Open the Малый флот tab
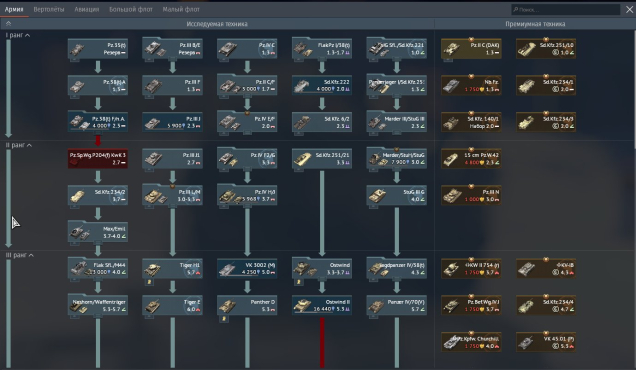Viewport: 636px width, 370px height. pos(181,9)
